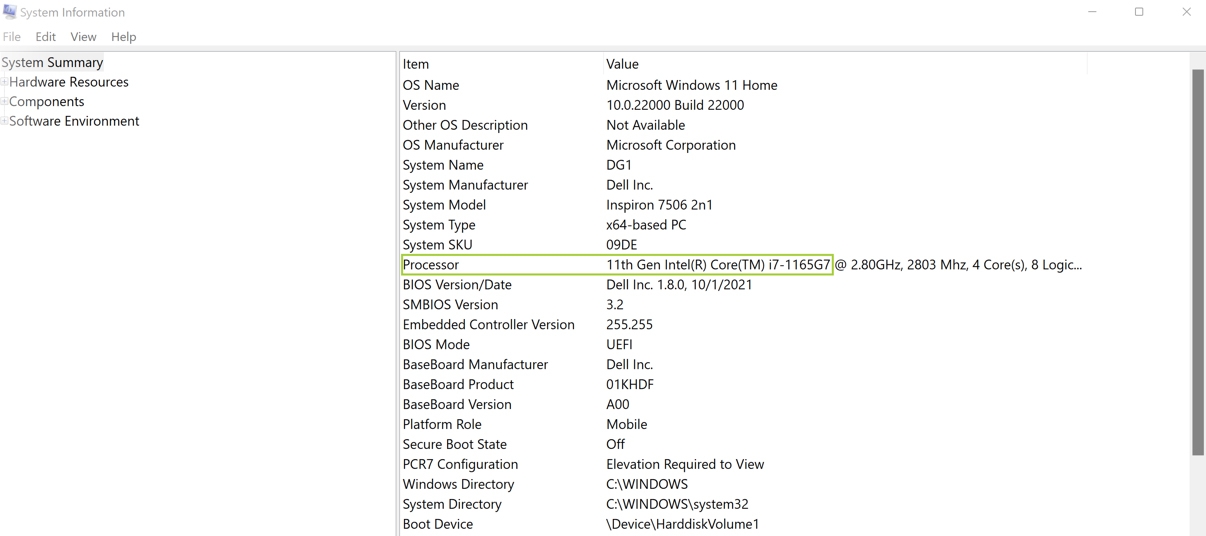Close the System Information window

point(1186,12)
